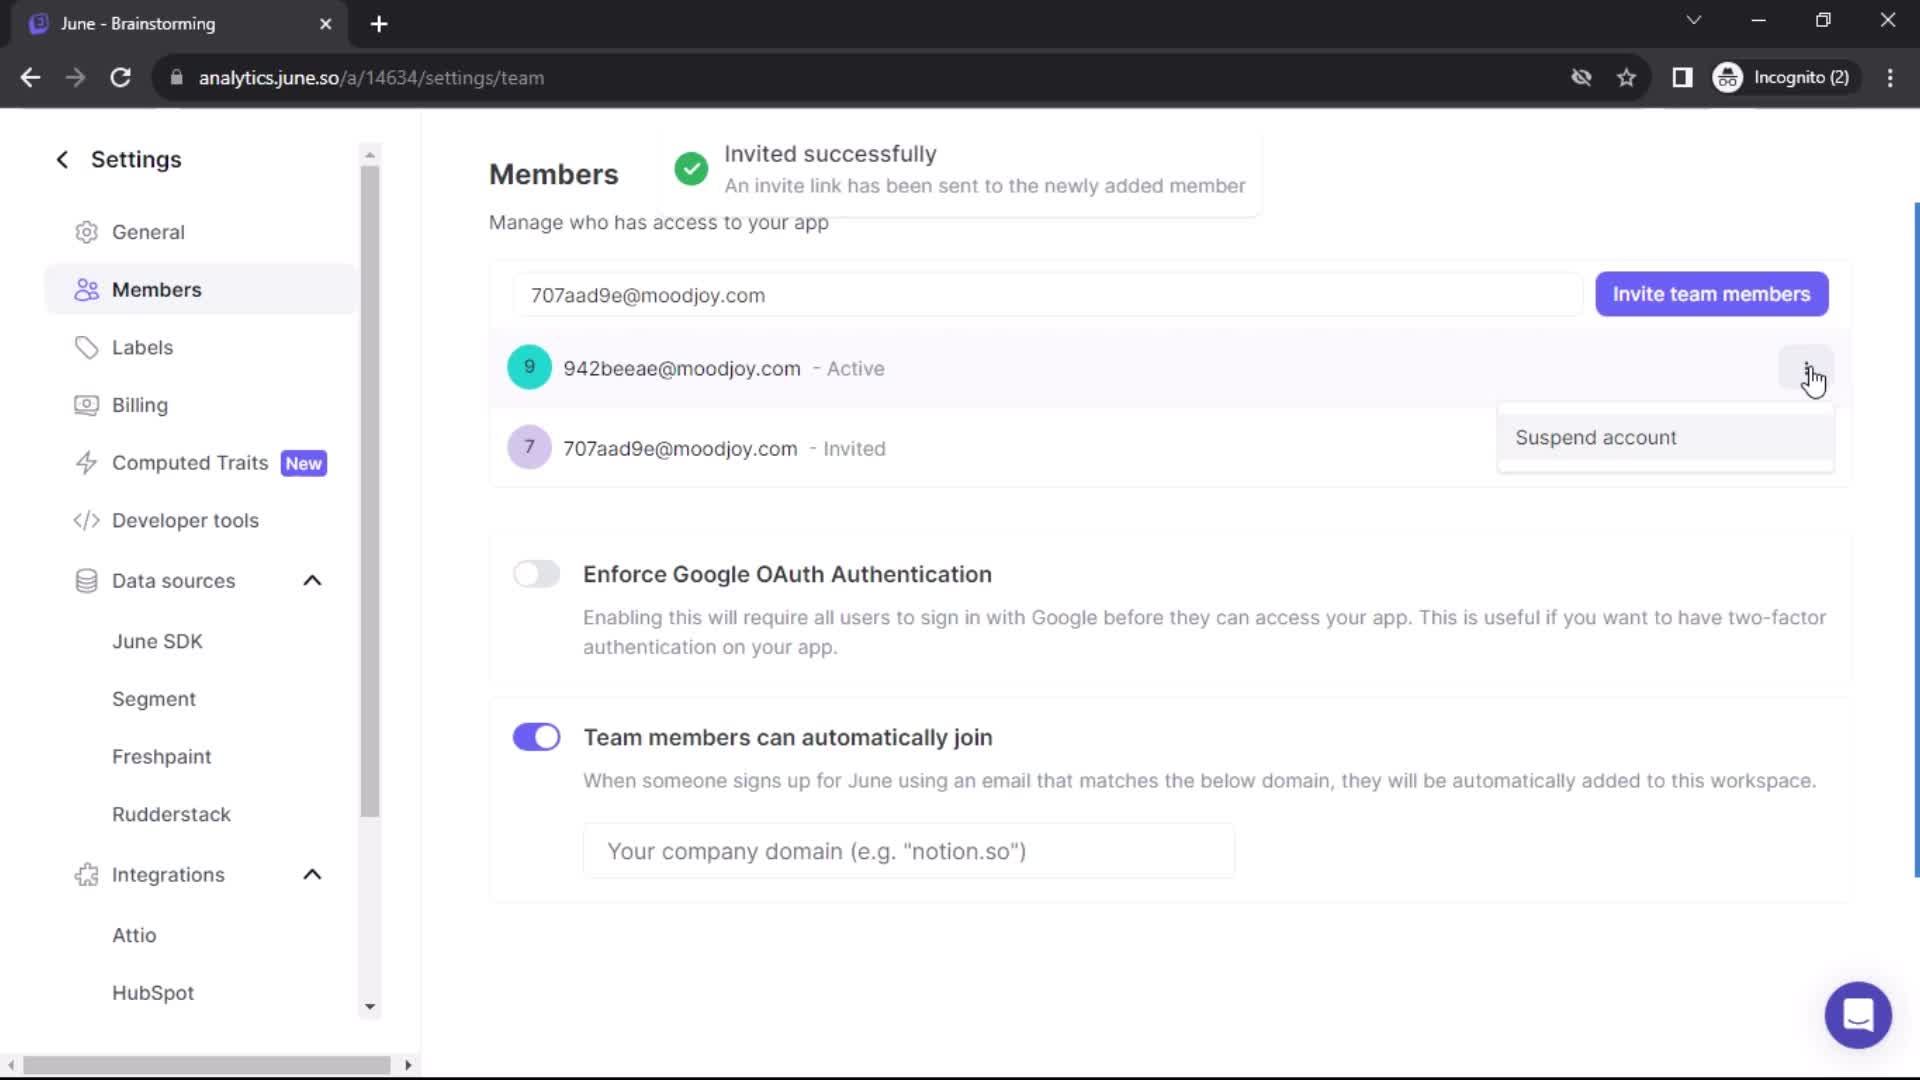
Task: Click Invite team members button
Action: pyautogui.click(x=1712, y=293)
